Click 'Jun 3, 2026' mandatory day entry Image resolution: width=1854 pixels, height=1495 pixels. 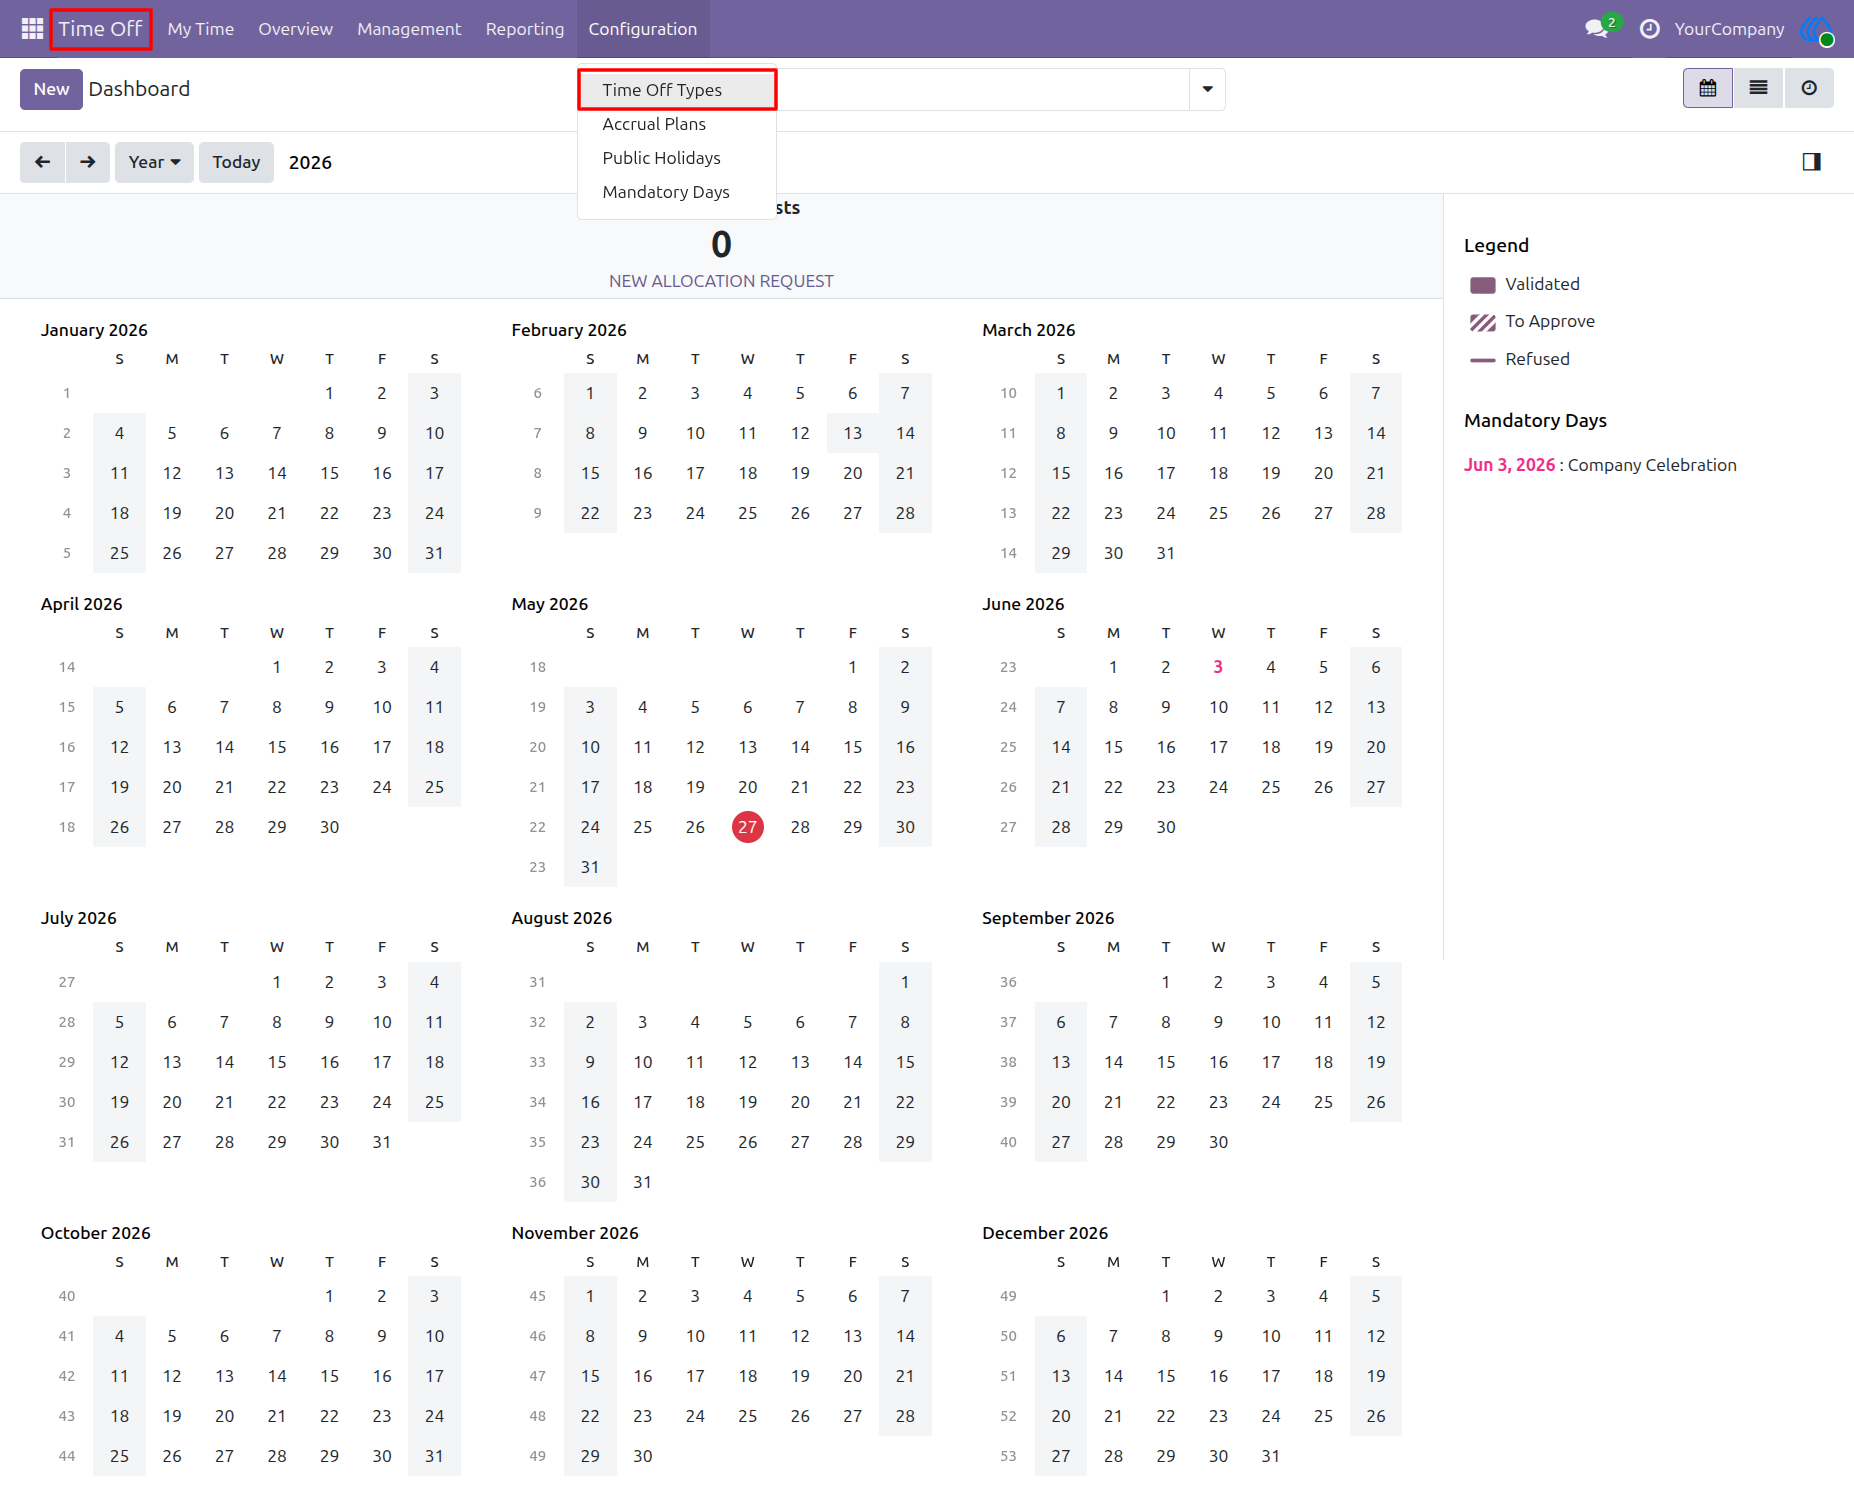coord(1510,465)
